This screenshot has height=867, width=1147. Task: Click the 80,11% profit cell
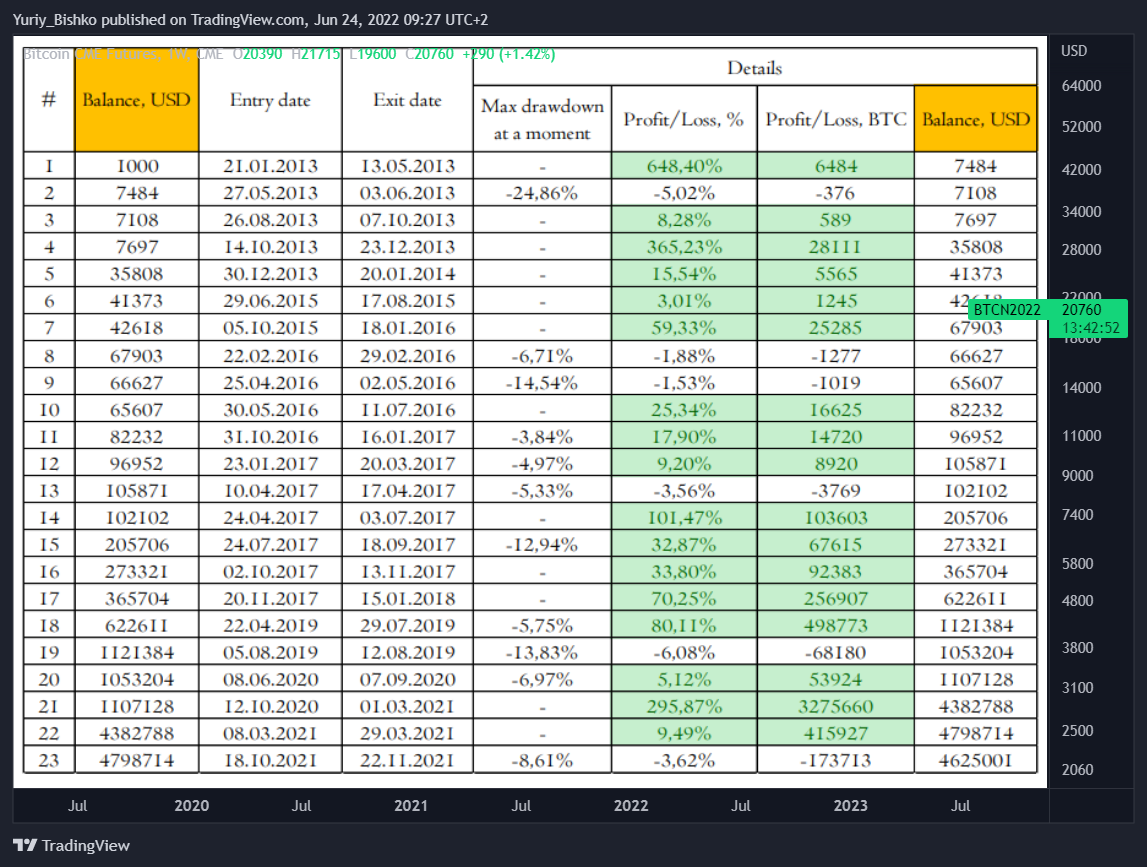point(684,626)
